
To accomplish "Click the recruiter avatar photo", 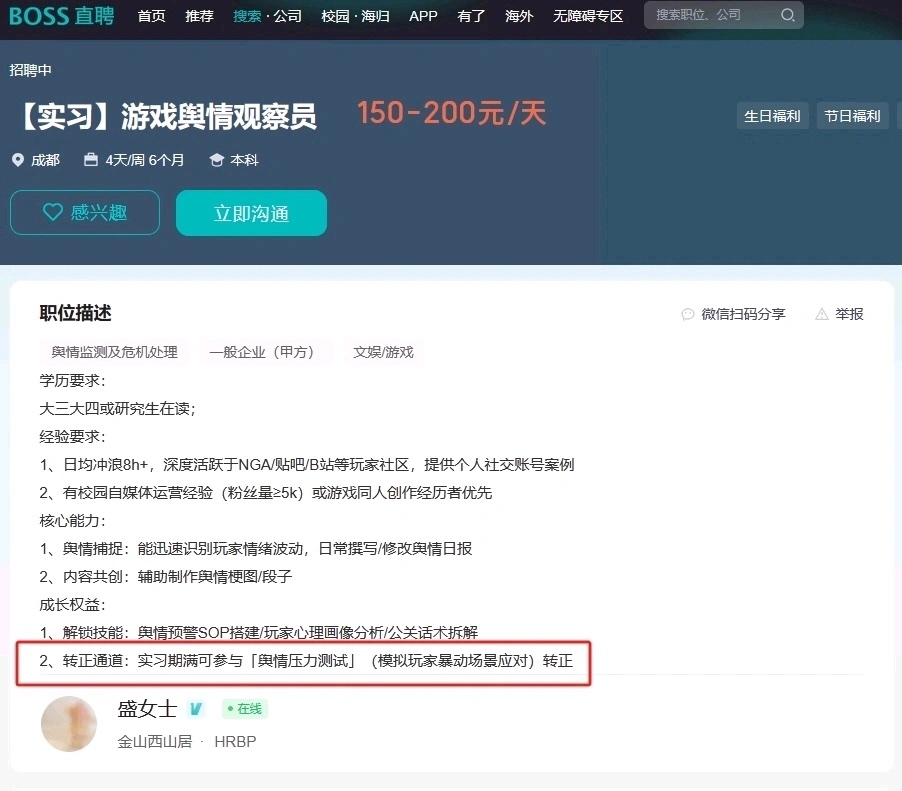I will tap(69, 724).
